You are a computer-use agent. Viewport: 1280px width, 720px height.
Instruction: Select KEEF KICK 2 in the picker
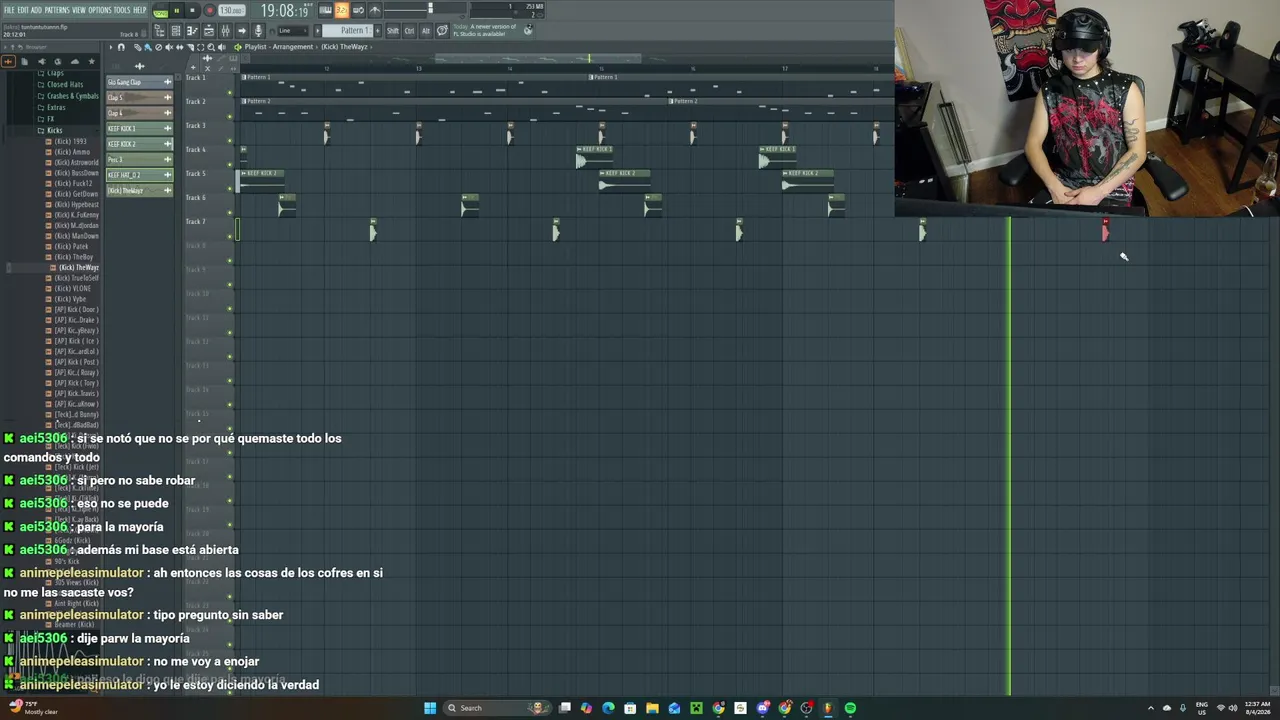pyautogui.click(x=139, y=144)
